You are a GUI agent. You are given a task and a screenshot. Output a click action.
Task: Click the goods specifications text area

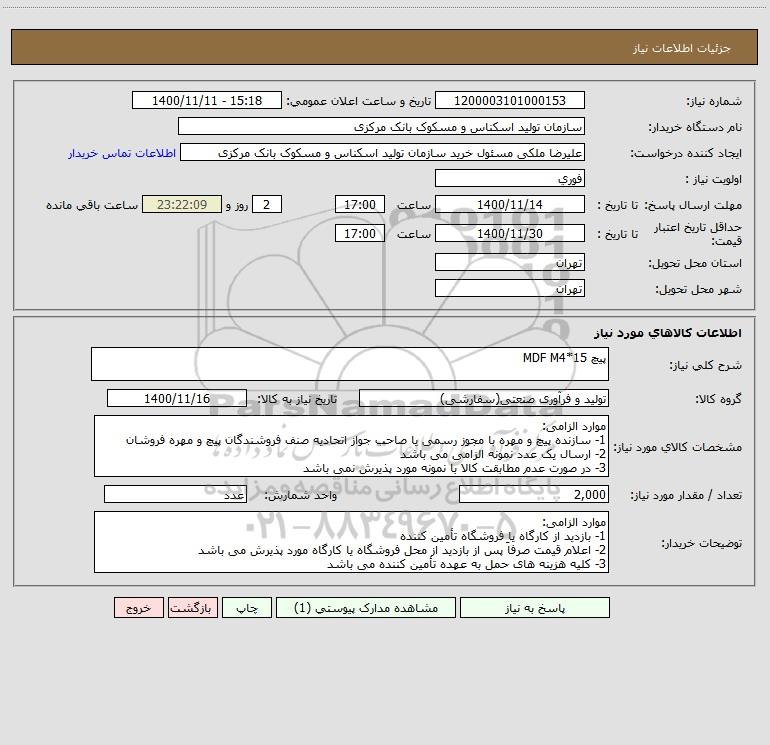(x=351, y=446)
